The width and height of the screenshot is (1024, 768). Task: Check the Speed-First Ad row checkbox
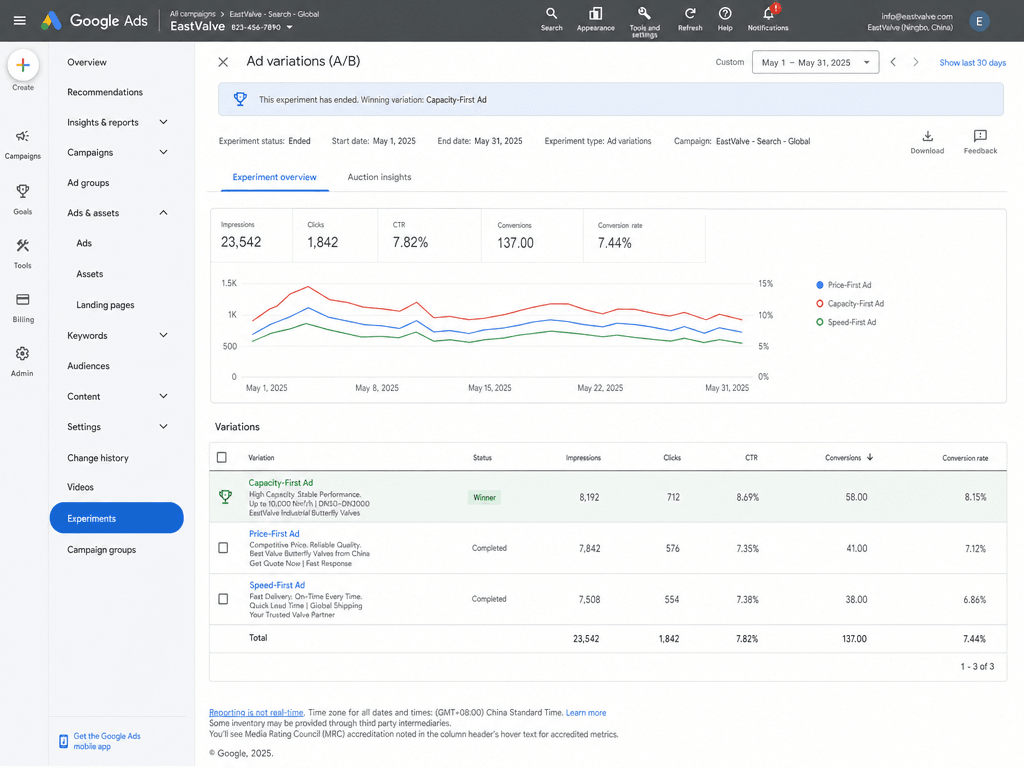[x=223, y=600]
